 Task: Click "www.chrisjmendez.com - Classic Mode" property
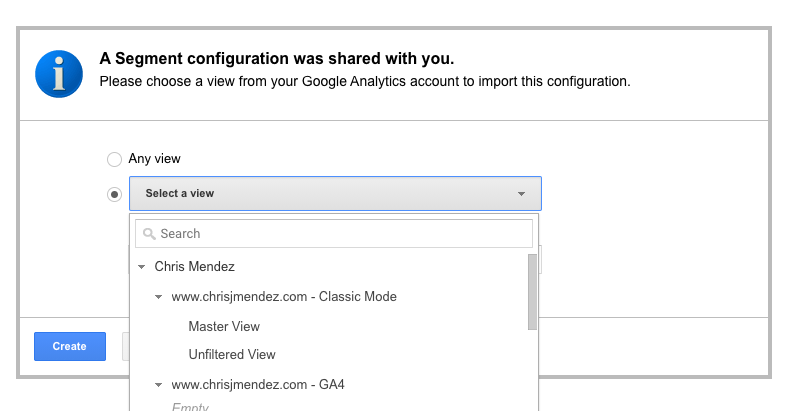284,296
